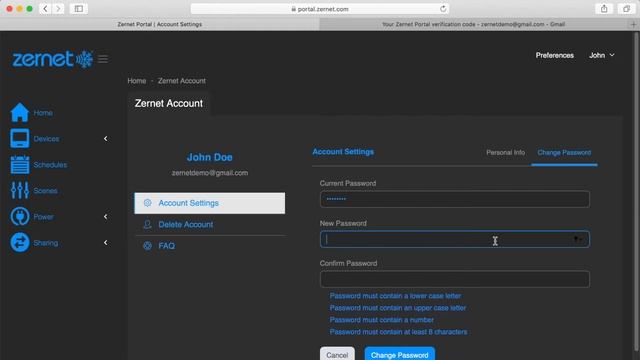Select the Devices monitor icon
640x360 pixels.
coord(20,138)
